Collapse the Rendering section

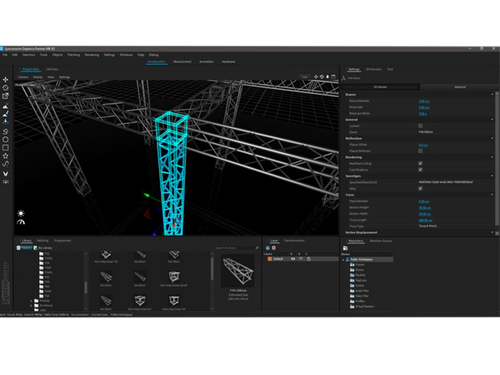click(492, 157)
